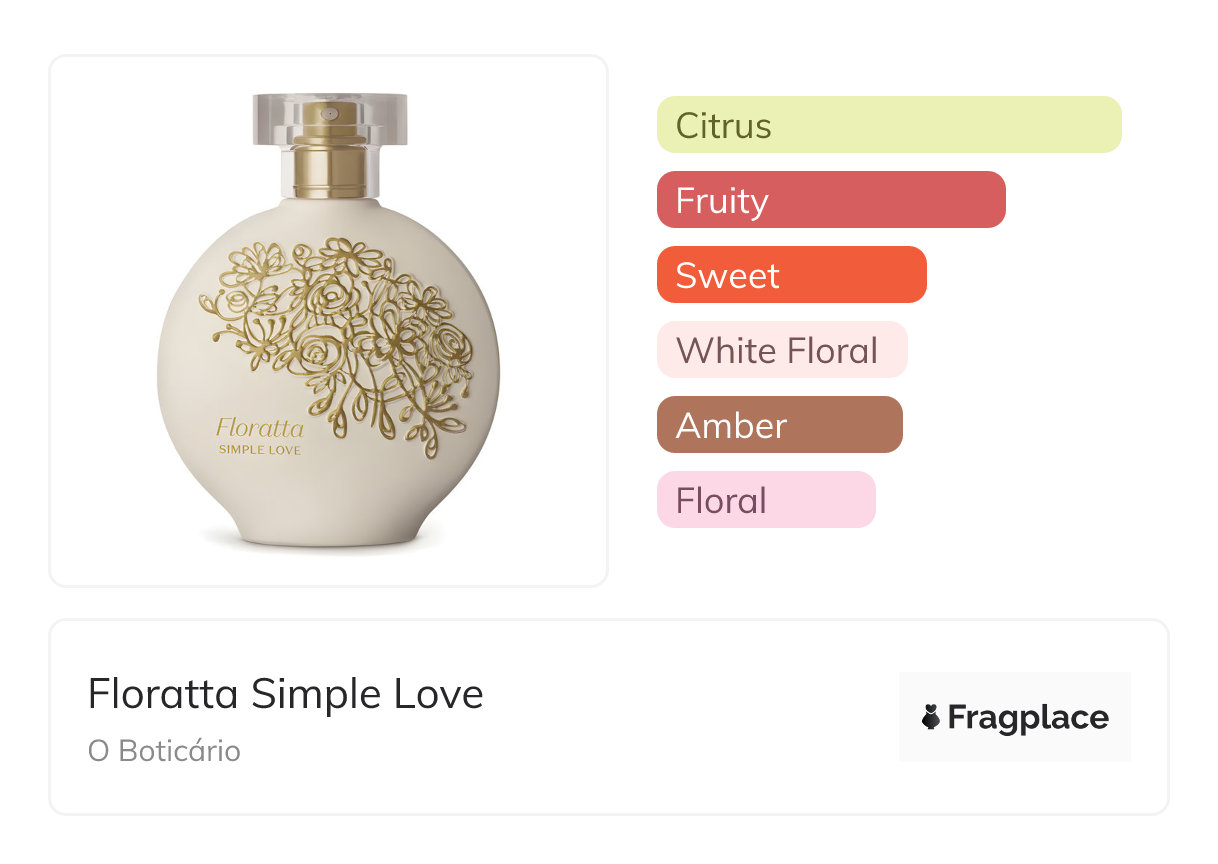Click the gold spray nozzle collar
This screenshot has width=1218, height=864.
tap(330, 172)
